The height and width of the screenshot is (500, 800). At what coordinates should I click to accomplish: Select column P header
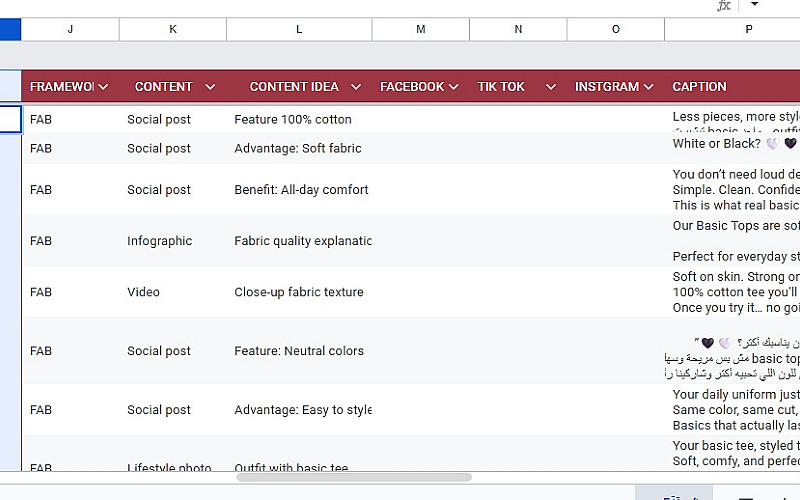pyautogui.click(x=748, y=30)
